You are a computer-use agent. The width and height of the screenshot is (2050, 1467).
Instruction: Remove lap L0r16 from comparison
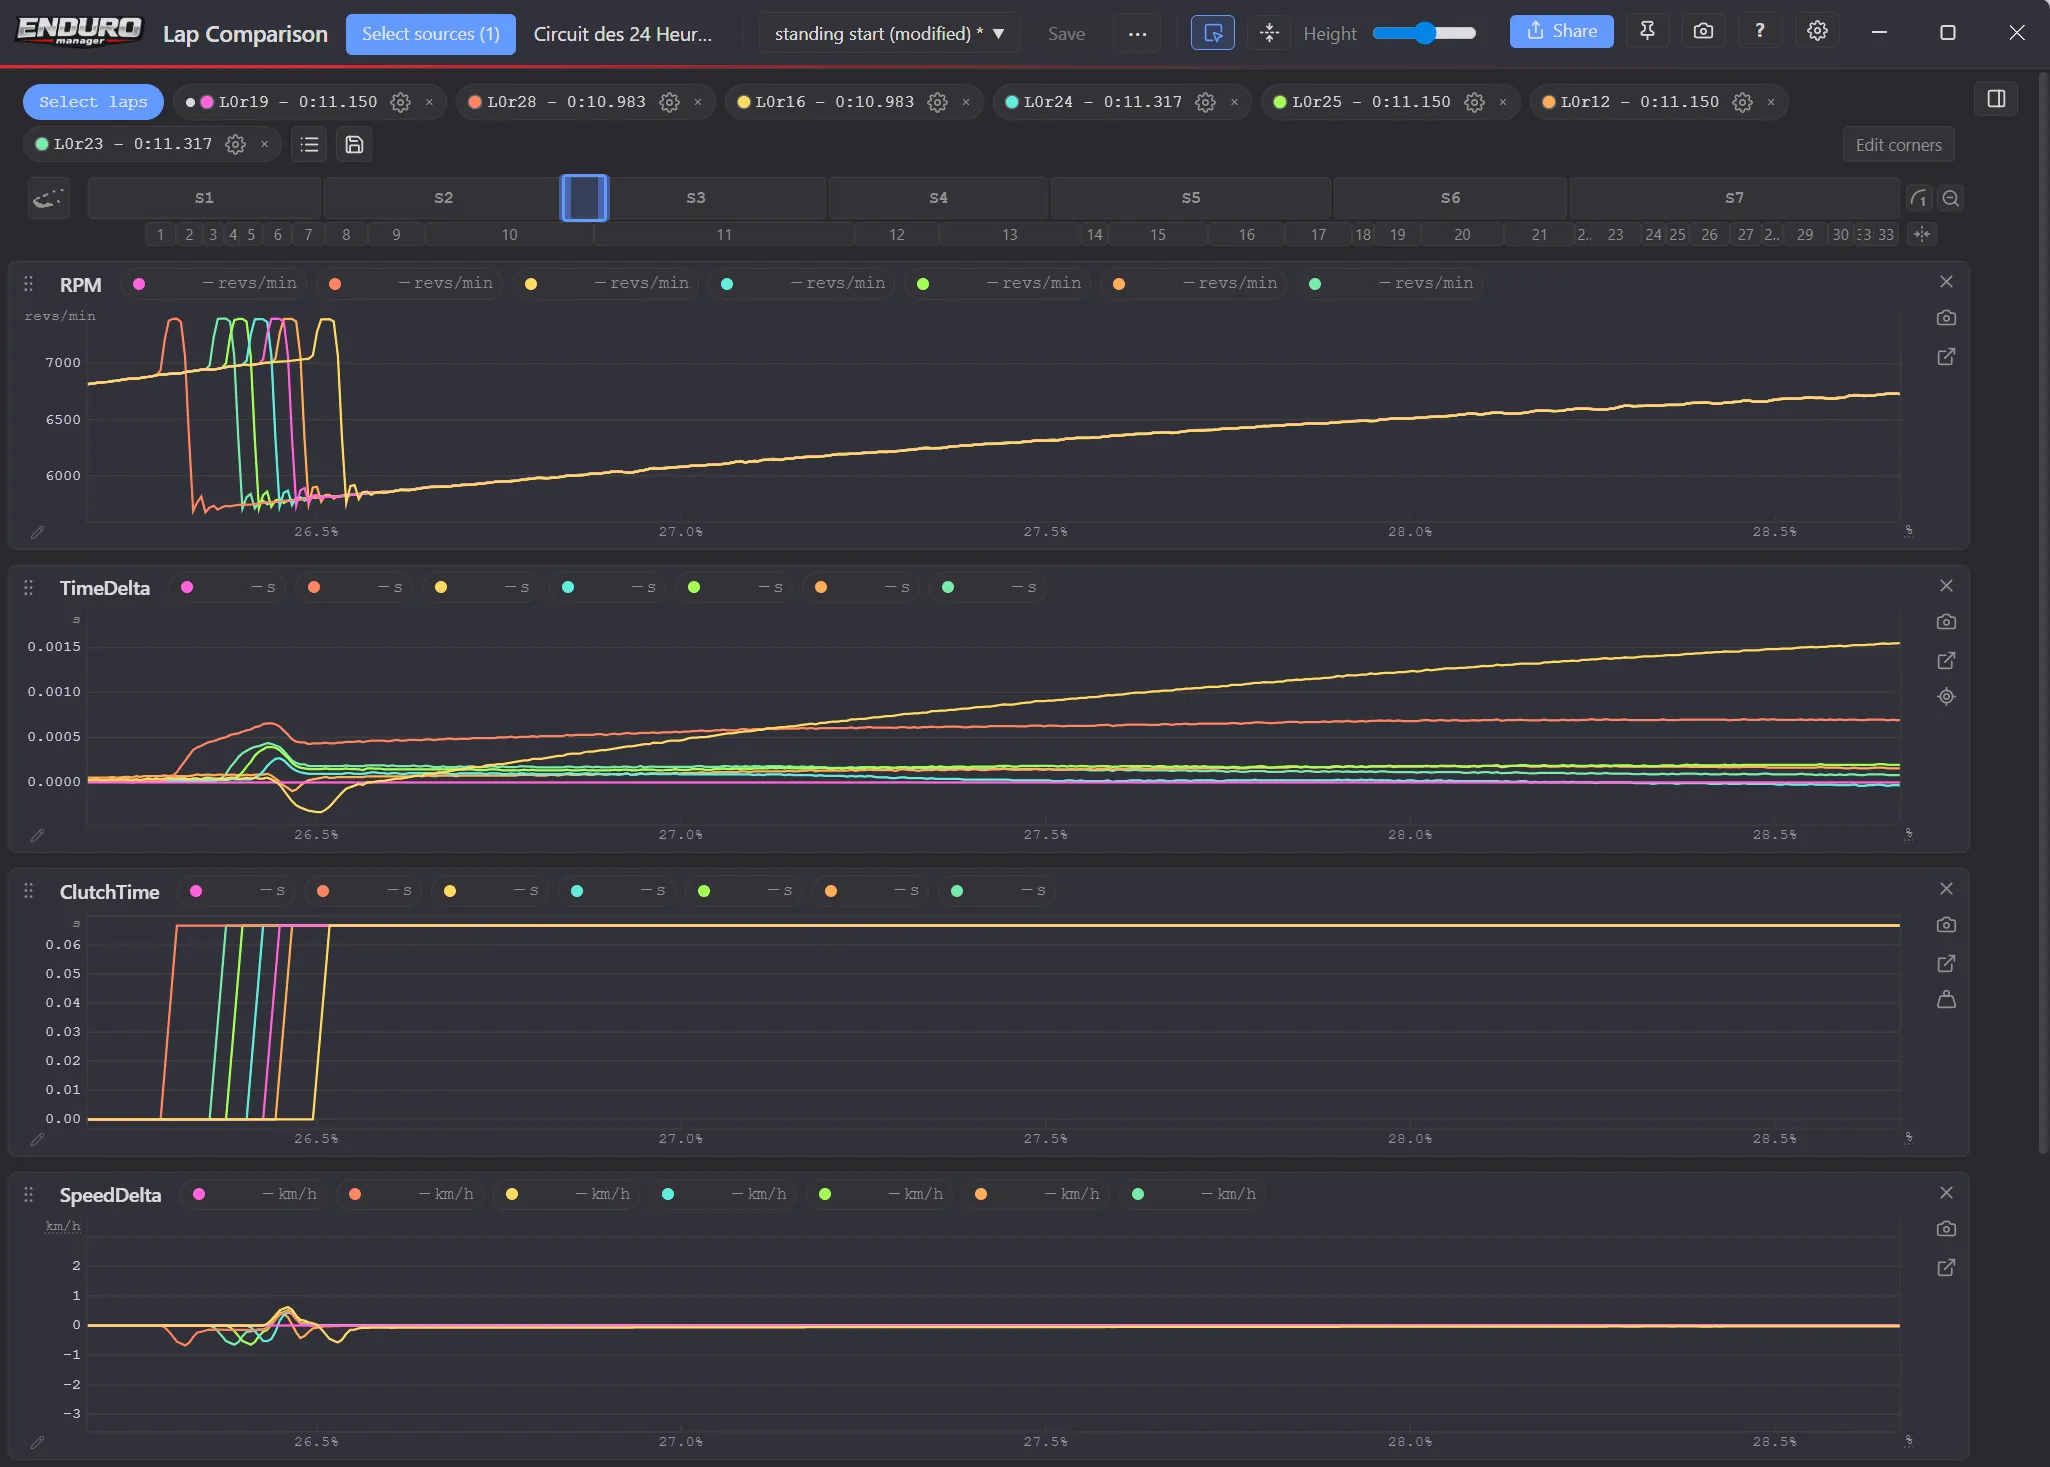pyautogui.click(x=966, y=102)
